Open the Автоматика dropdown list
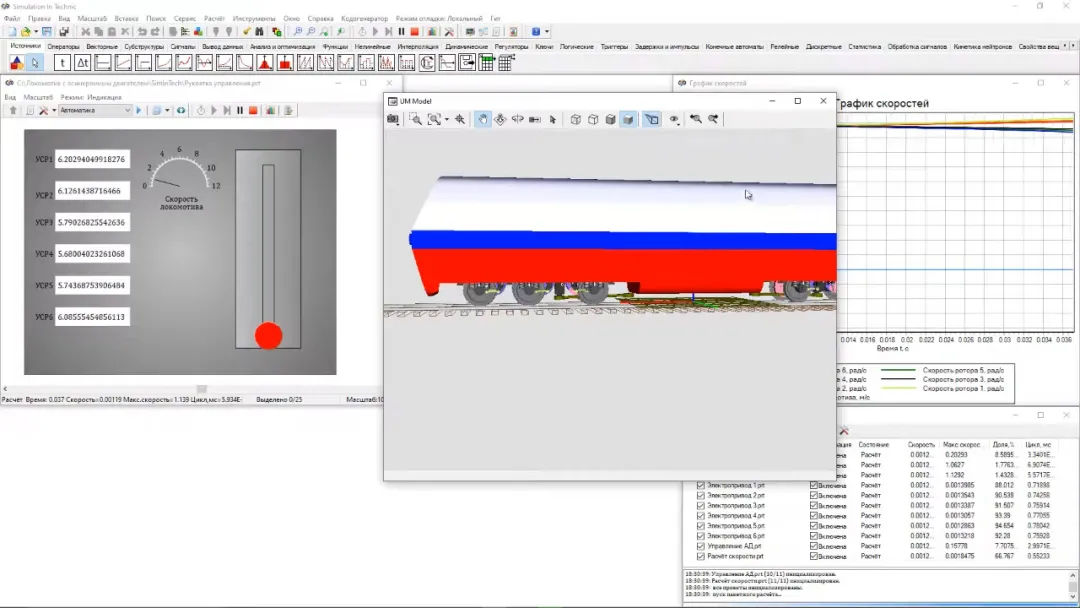Image resolution: width=1080 pixels, height=608 pixels. pos(127,110)
